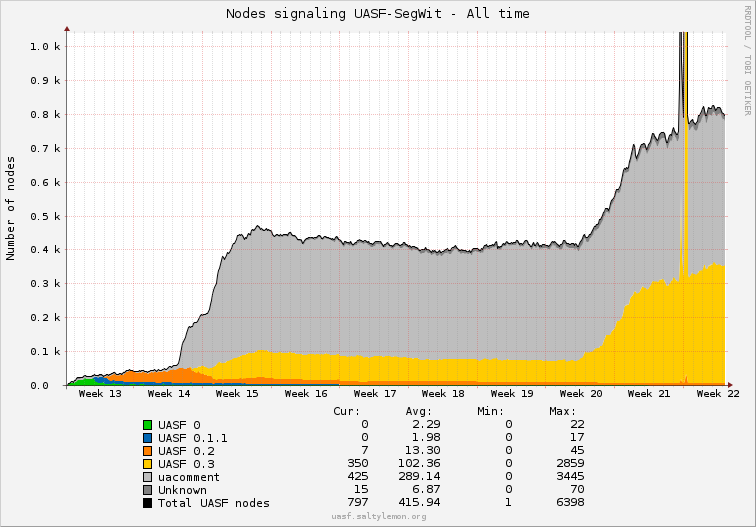756x527 pixels.
Task: Click the 'Total UASF nodes' legend label
Action: click(214, 503)
